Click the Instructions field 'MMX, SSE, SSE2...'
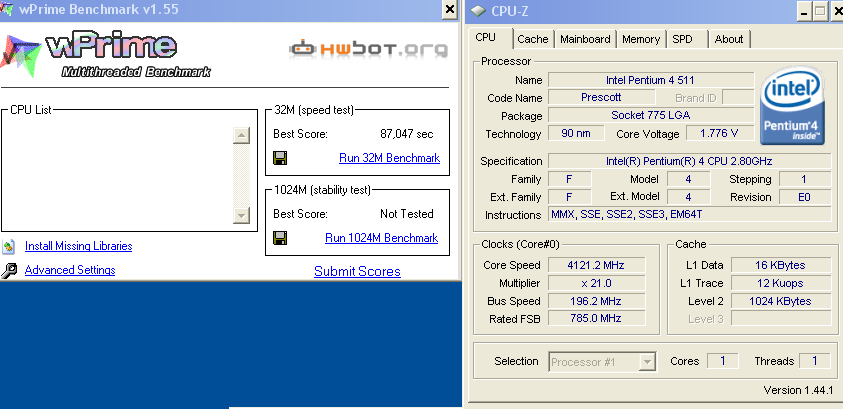This screenshot has width=843, height=409. point(689,214)
